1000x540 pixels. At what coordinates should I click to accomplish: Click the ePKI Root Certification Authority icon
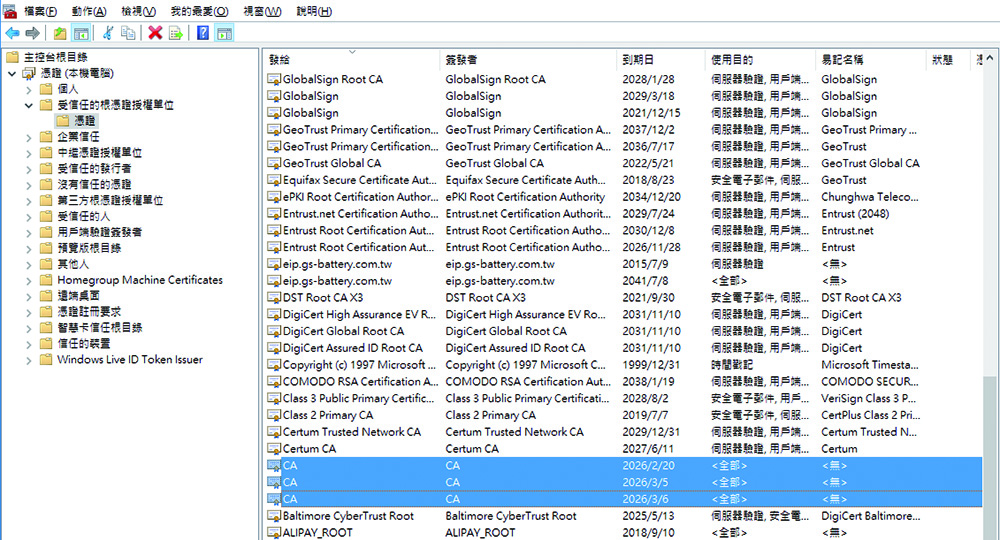pyautogui.click(x=274, y=197)
